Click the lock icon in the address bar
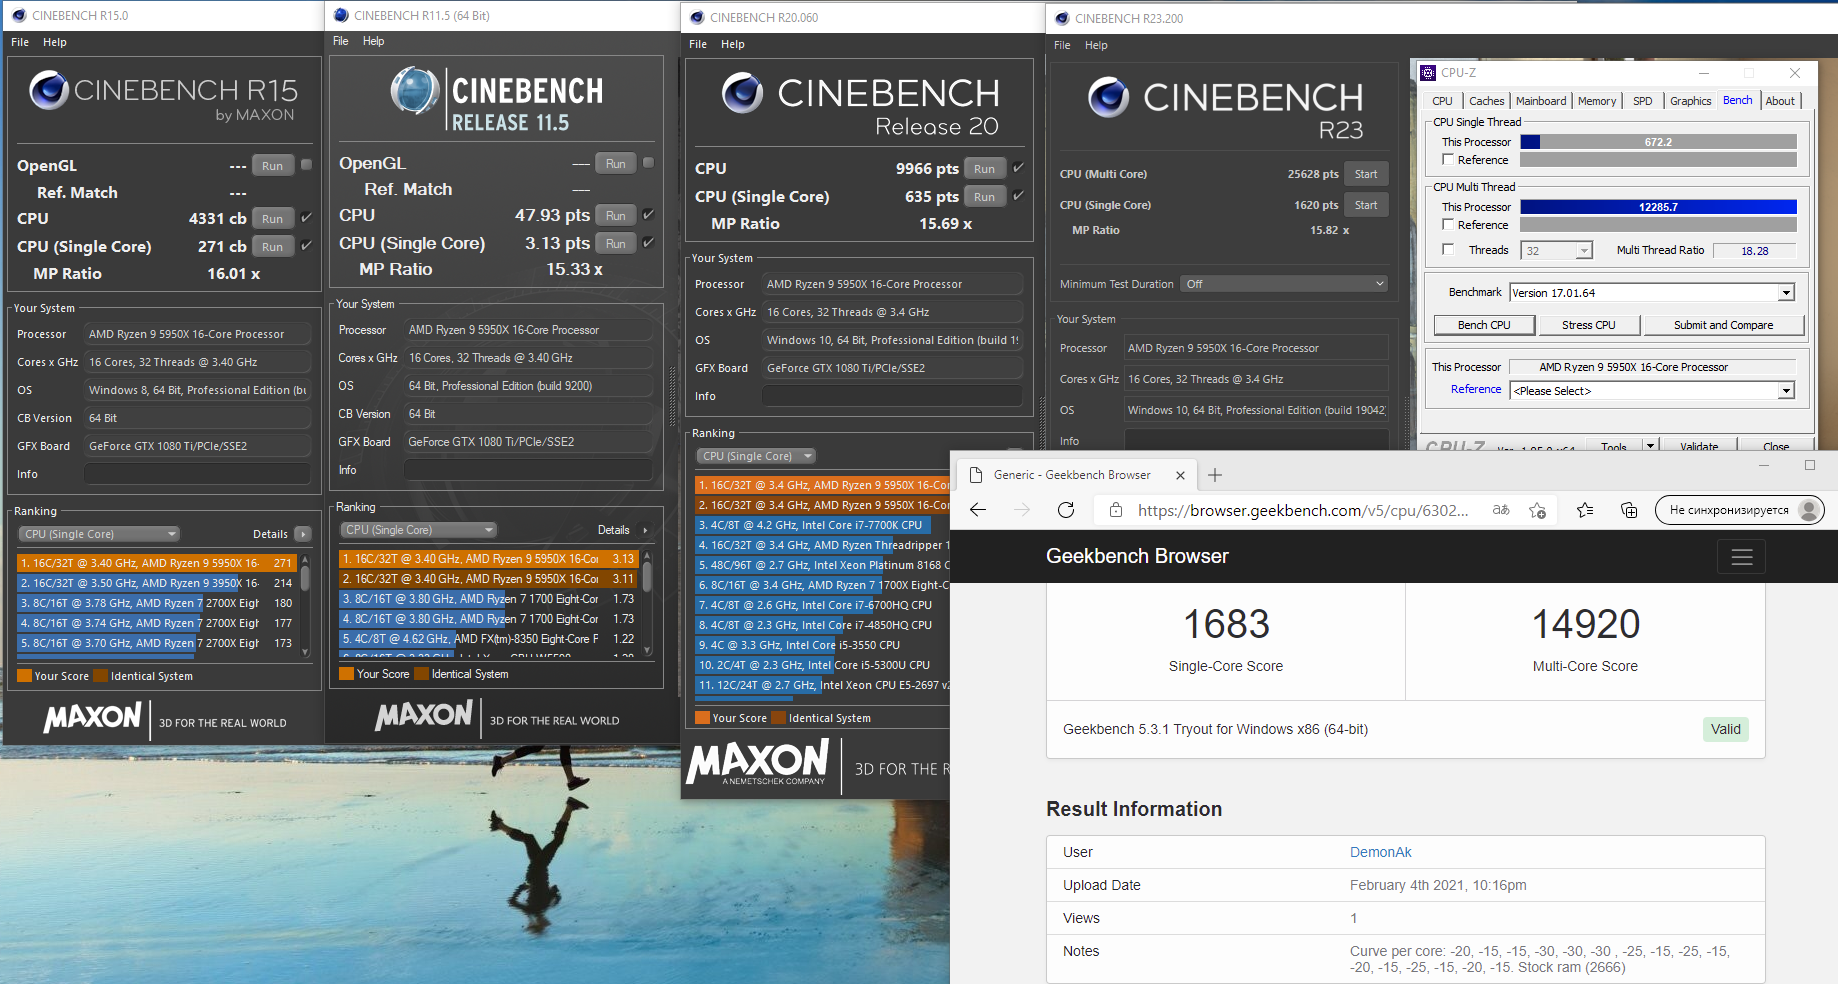 click(1115, 510)
